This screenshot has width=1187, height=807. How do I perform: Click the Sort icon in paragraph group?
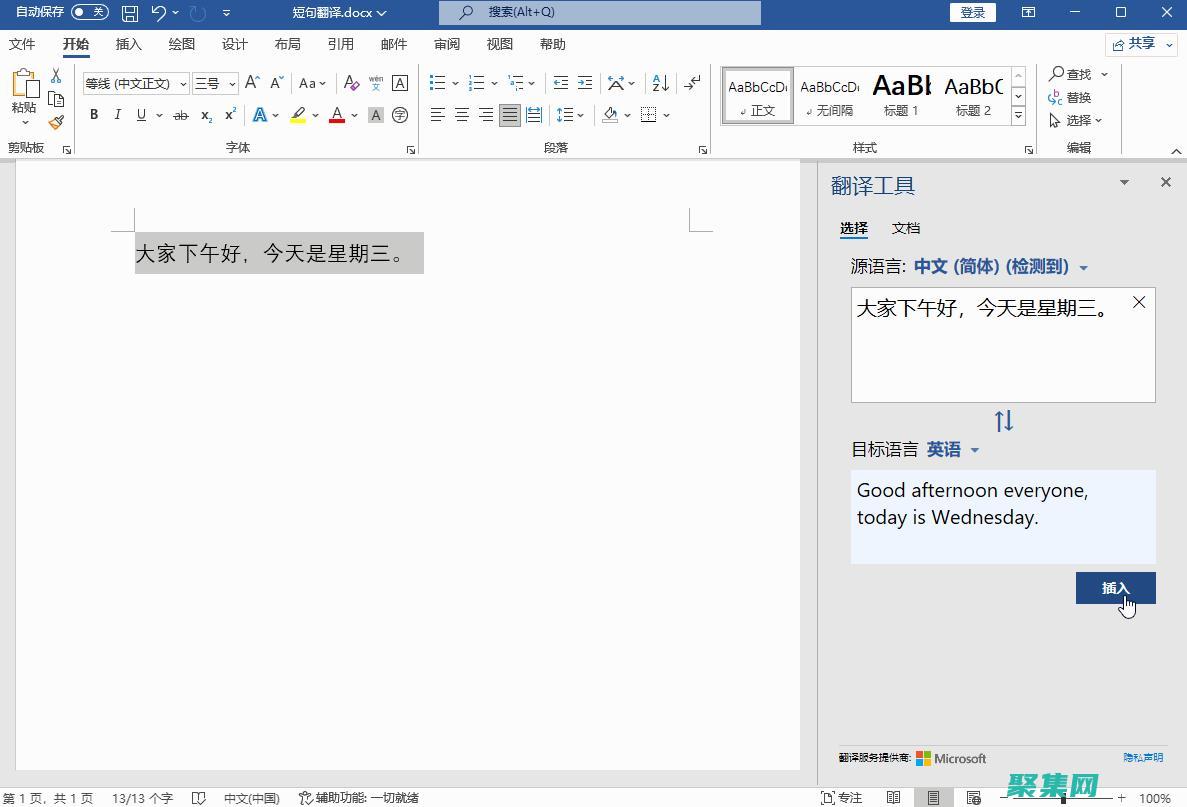pyautogui.click(x=660, y=83)
